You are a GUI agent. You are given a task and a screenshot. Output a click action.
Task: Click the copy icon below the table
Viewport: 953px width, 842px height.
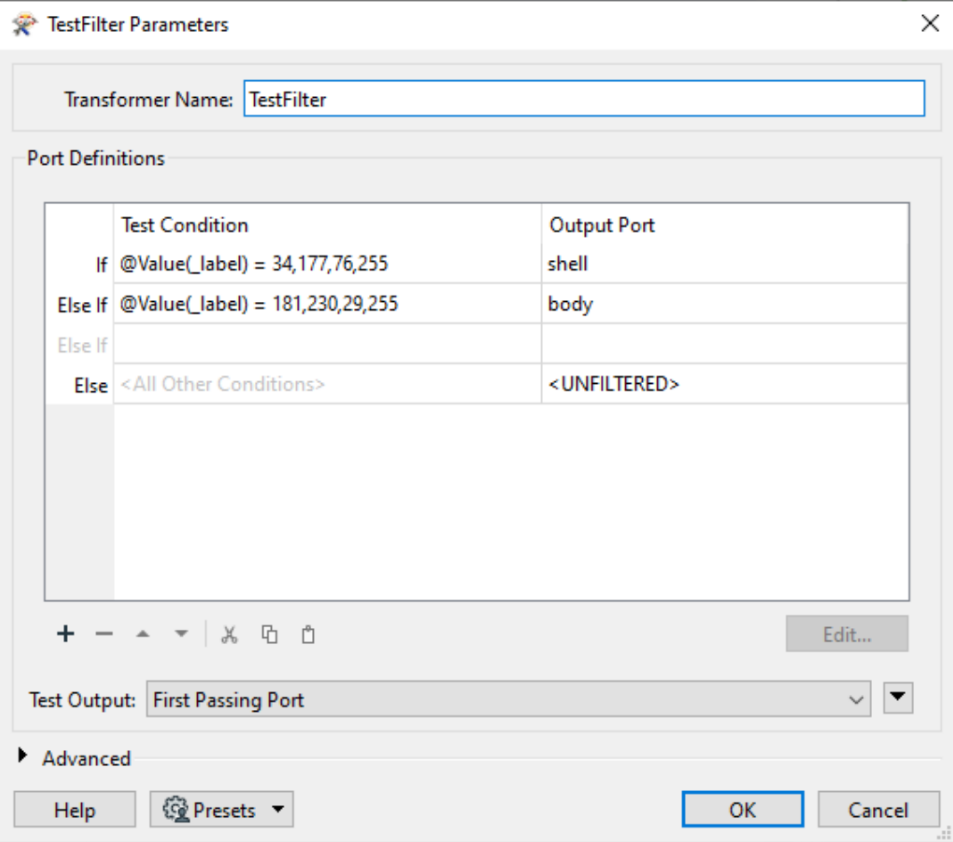click(269, 634)
